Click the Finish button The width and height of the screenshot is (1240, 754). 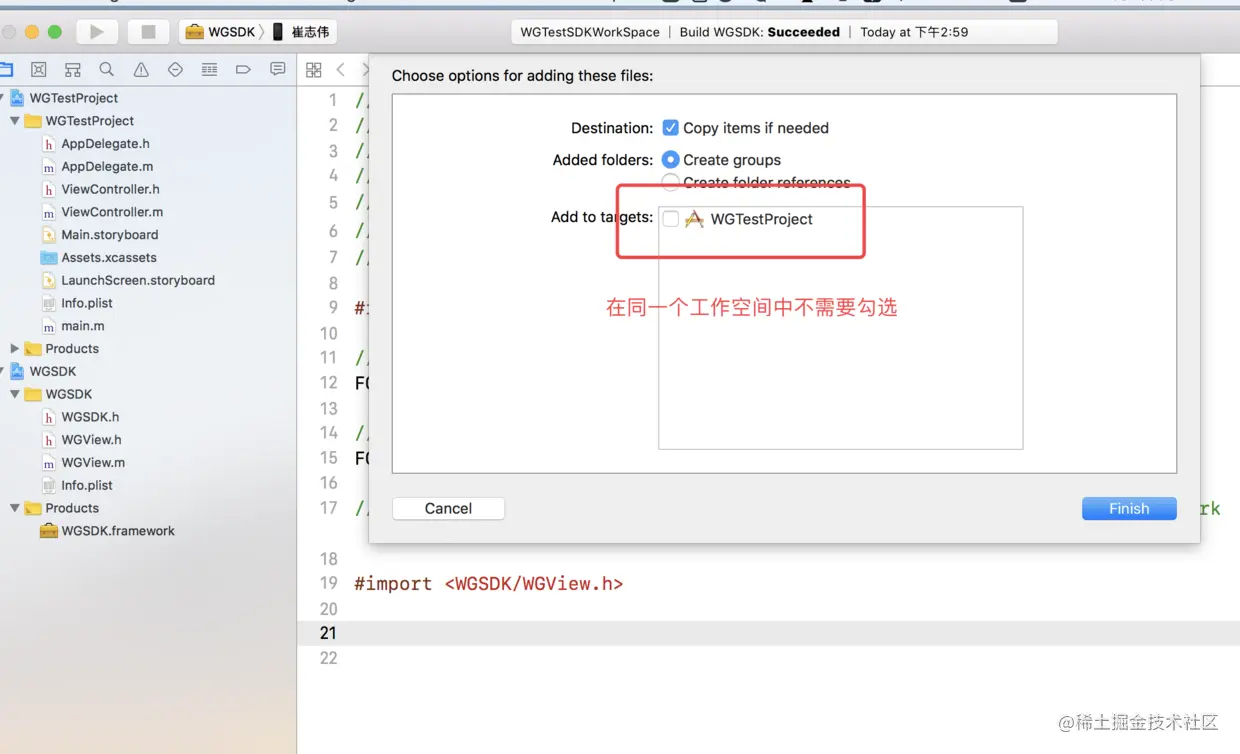click(1129, 508)
